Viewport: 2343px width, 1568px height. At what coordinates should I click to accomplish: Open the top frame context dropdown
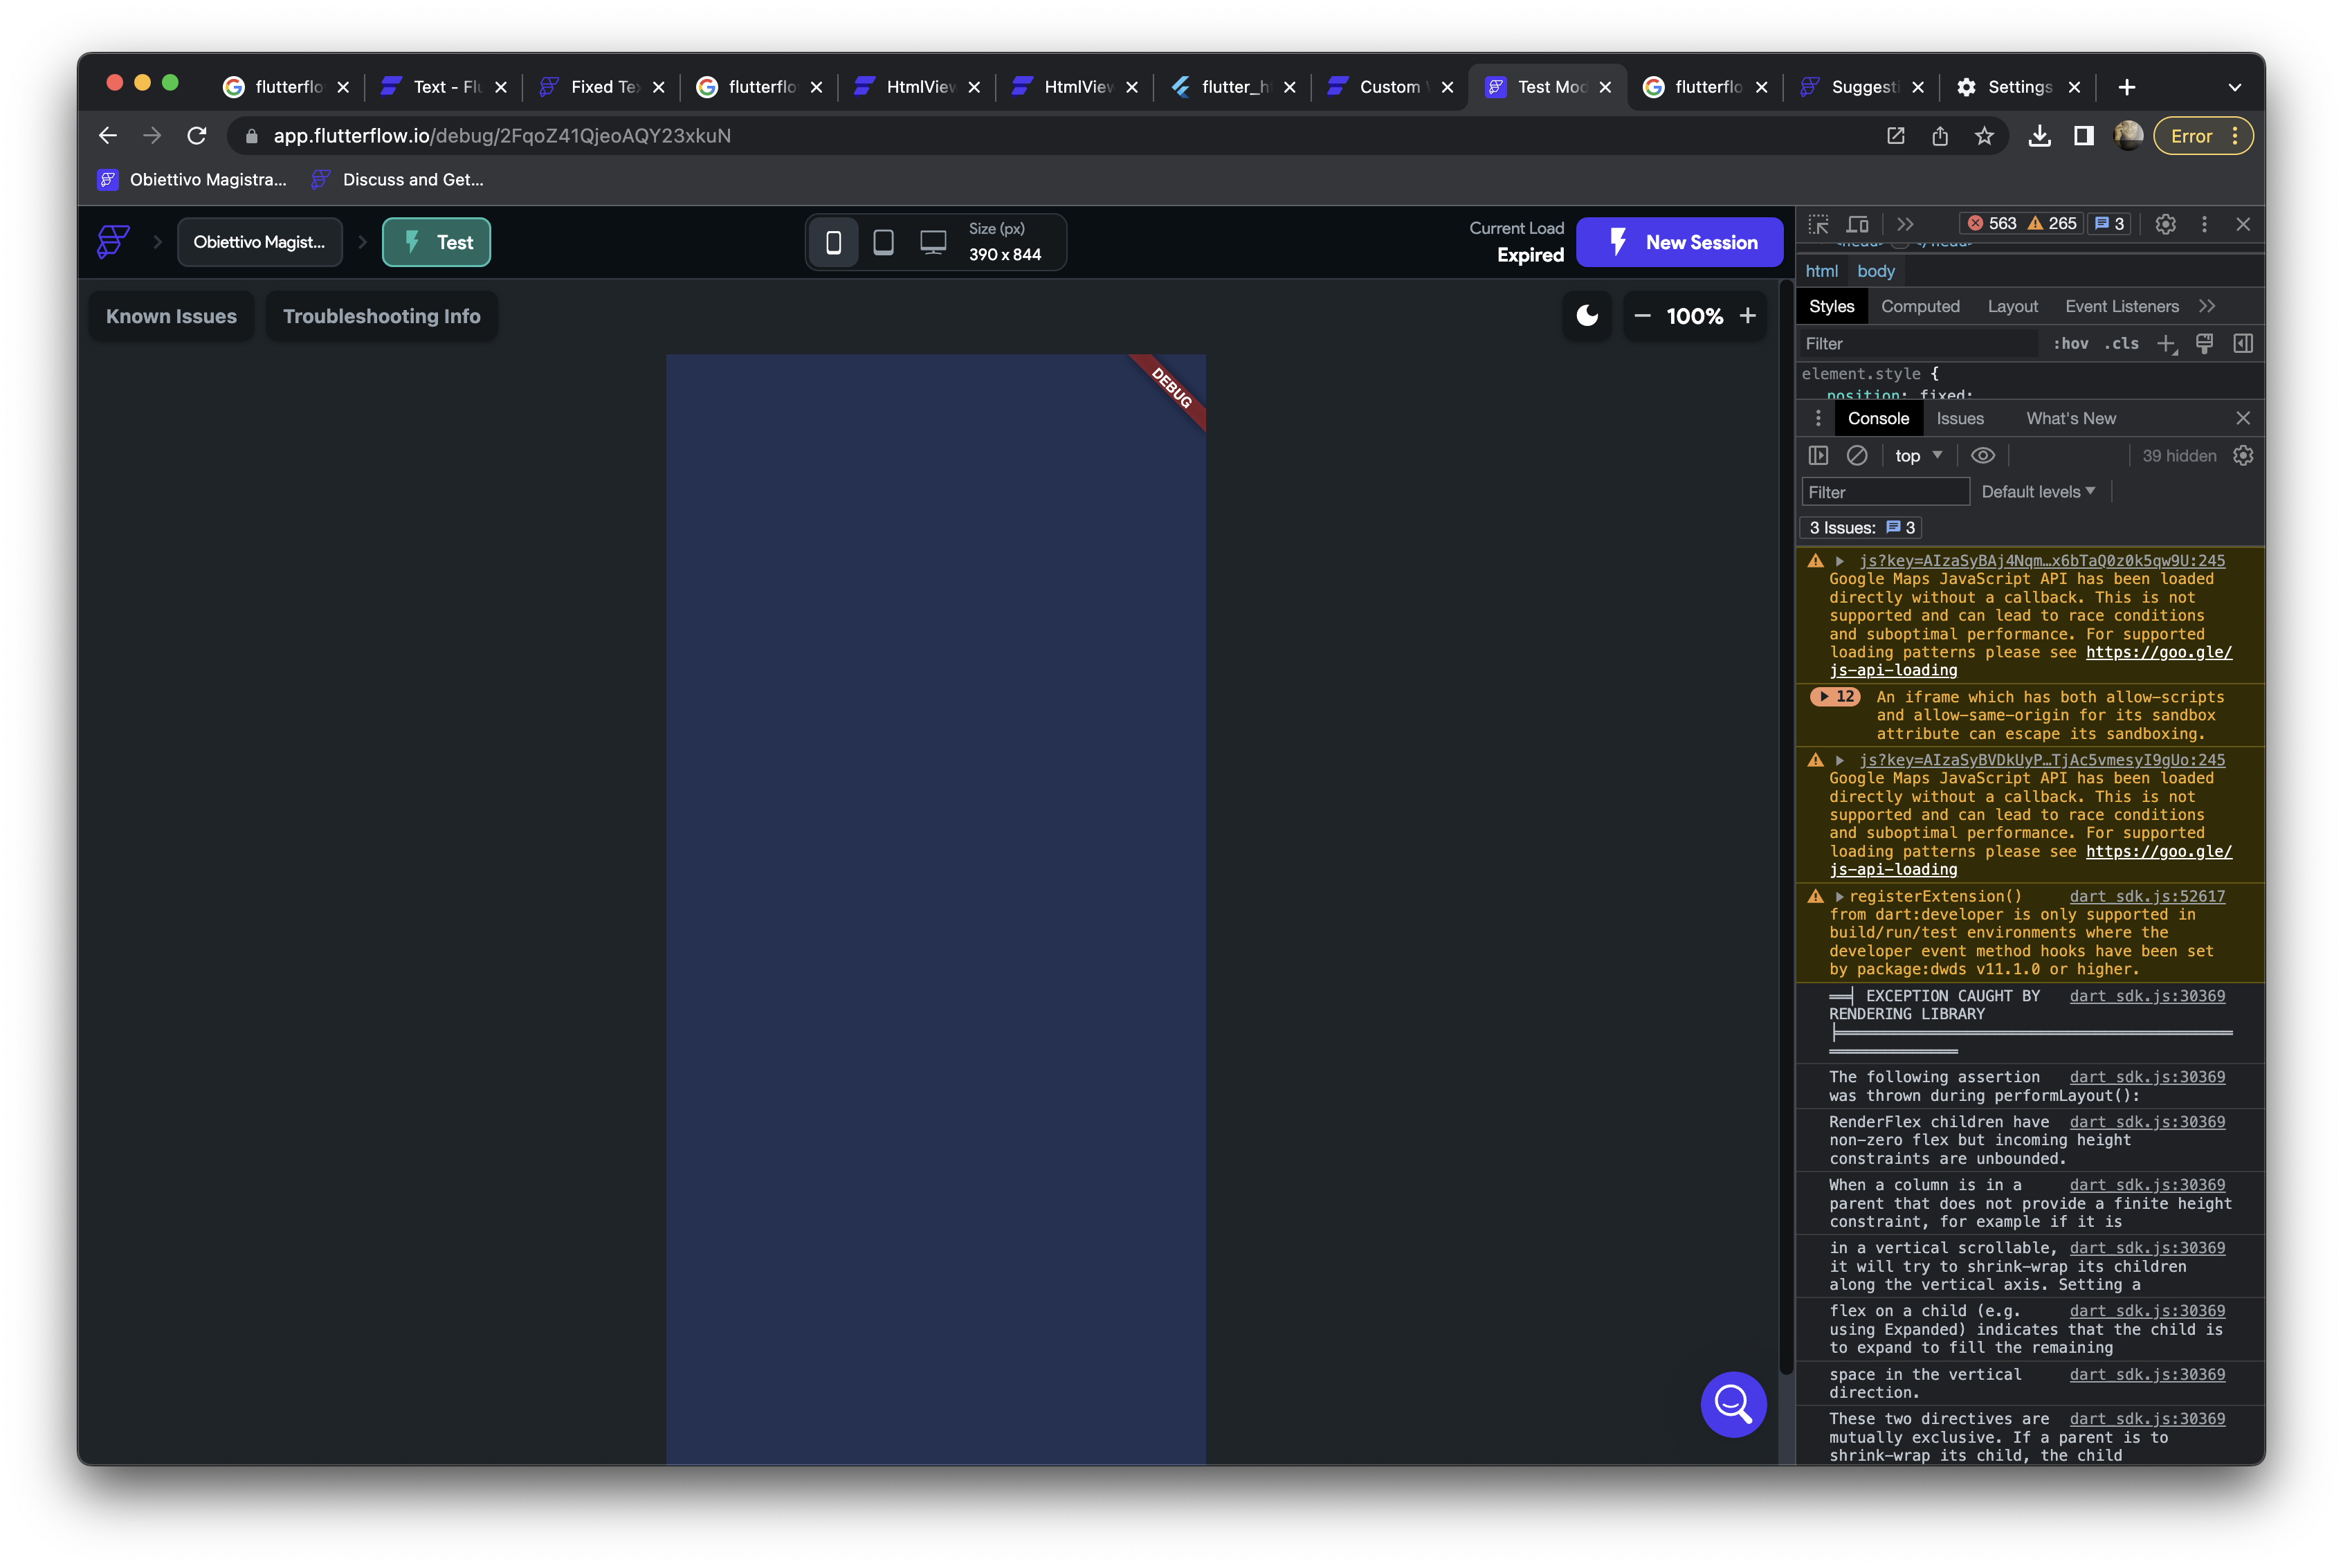(x=1917, y=455)
